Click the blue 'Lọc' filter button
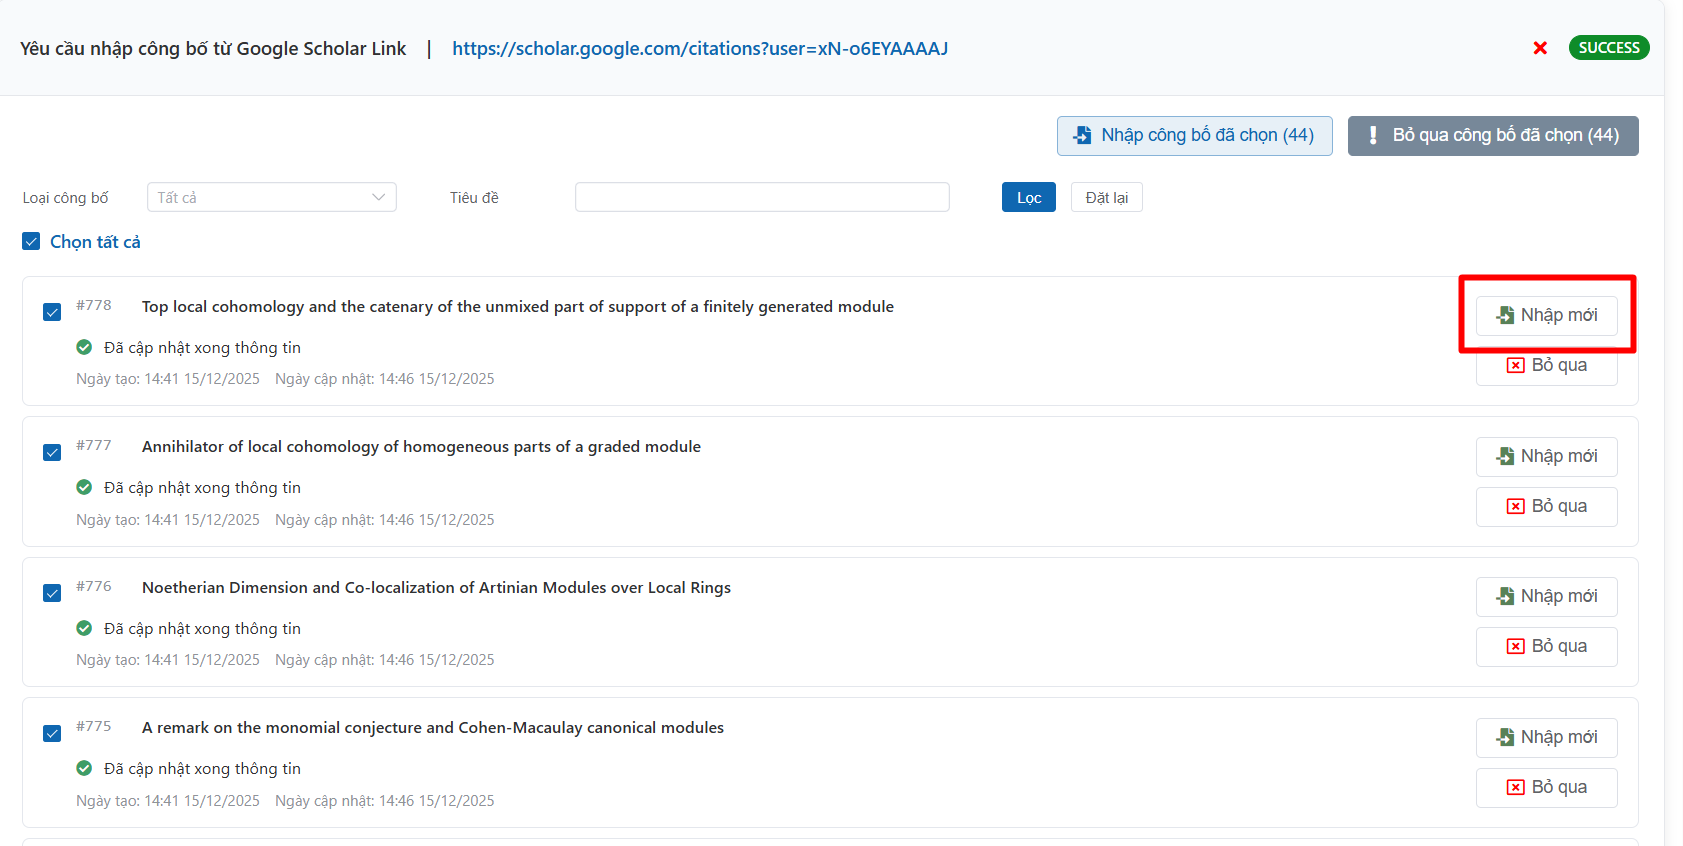The width and height of the screenshot is (1683, 846). [x=1028, y=197]
